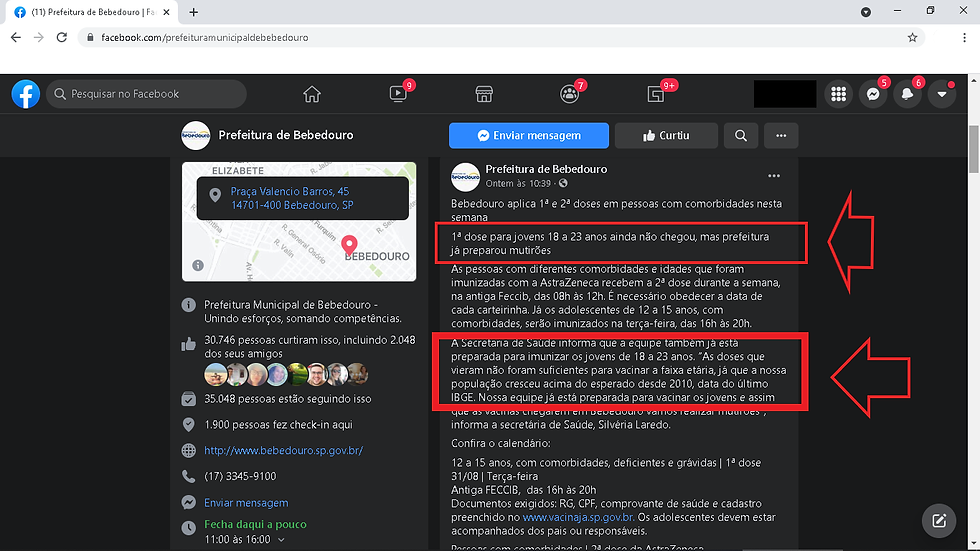Open the Facebook menu grid icon
This screenshot has height=551, width=980.
point(839,94)
